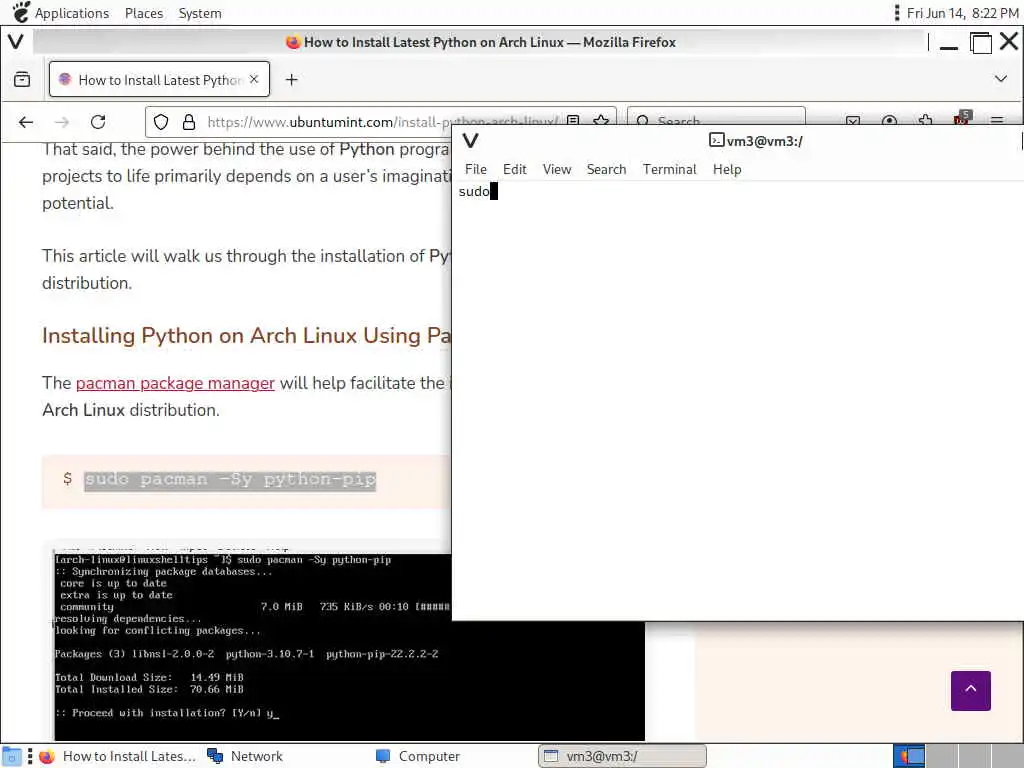This screenshot has width=1024, height=768.
Task: Follow the pacman package manager link
Action: pyautogui.click(x=175, y=383)
